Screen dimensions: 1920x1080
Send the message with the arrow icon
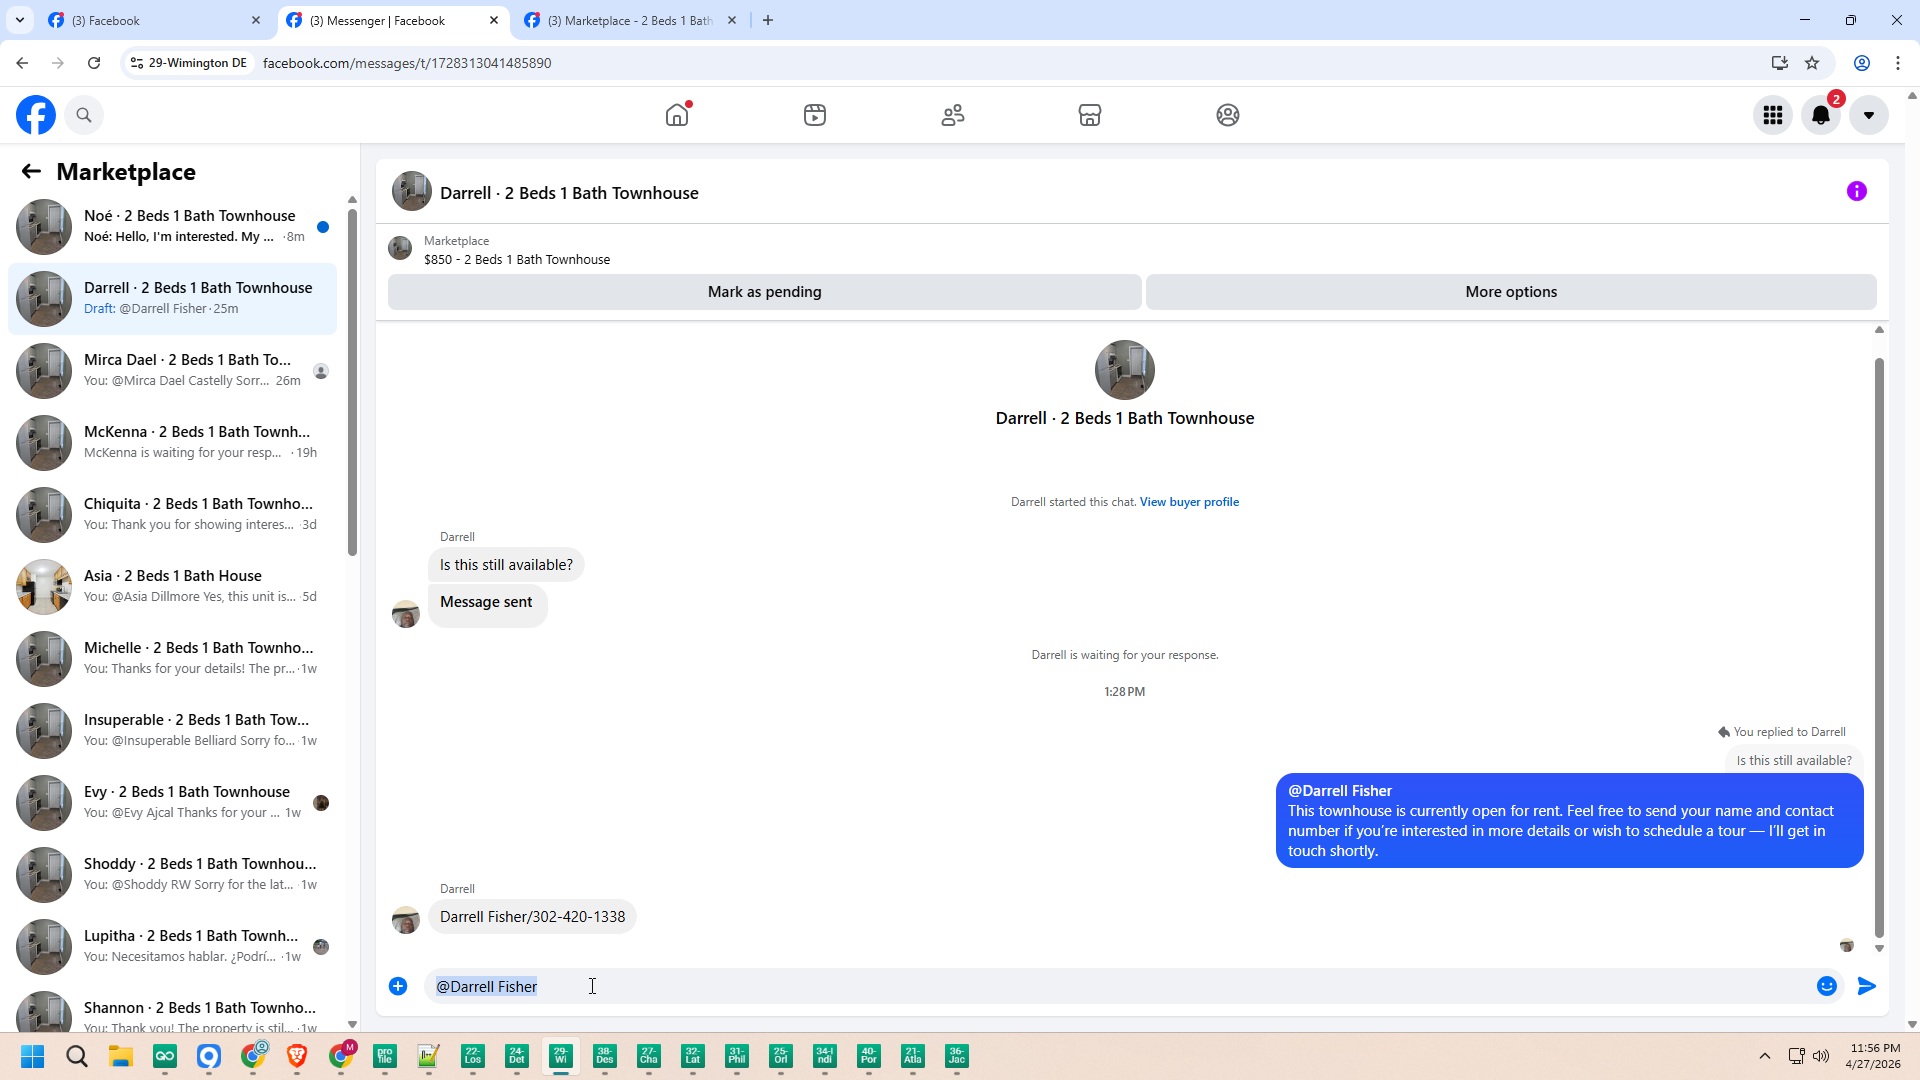(1867, 986)
